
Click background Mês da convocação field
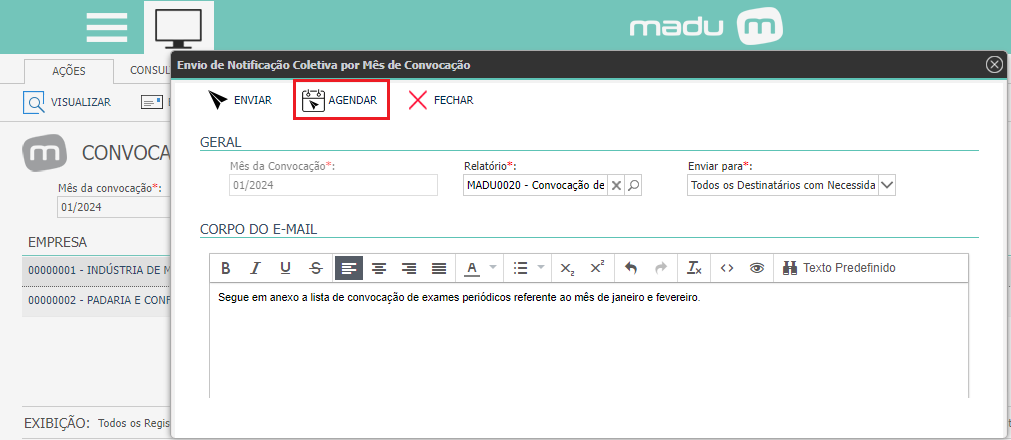pos(113,208)
